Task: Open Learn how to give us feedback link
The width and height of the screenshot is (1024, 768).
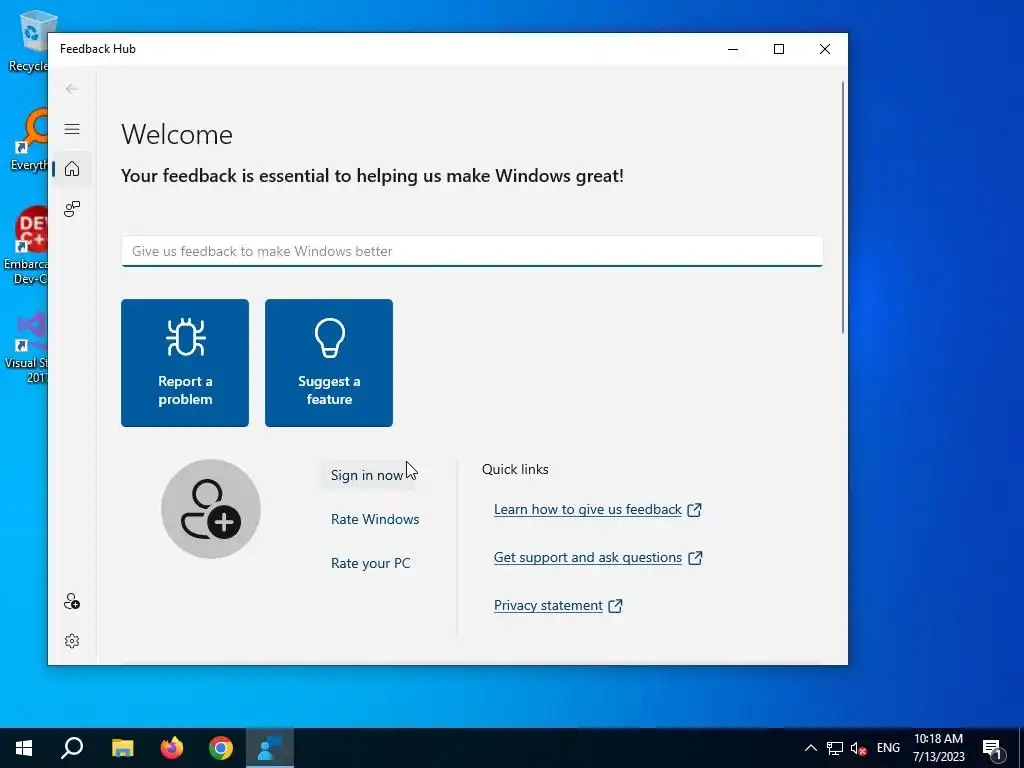Action: point(598,509)
